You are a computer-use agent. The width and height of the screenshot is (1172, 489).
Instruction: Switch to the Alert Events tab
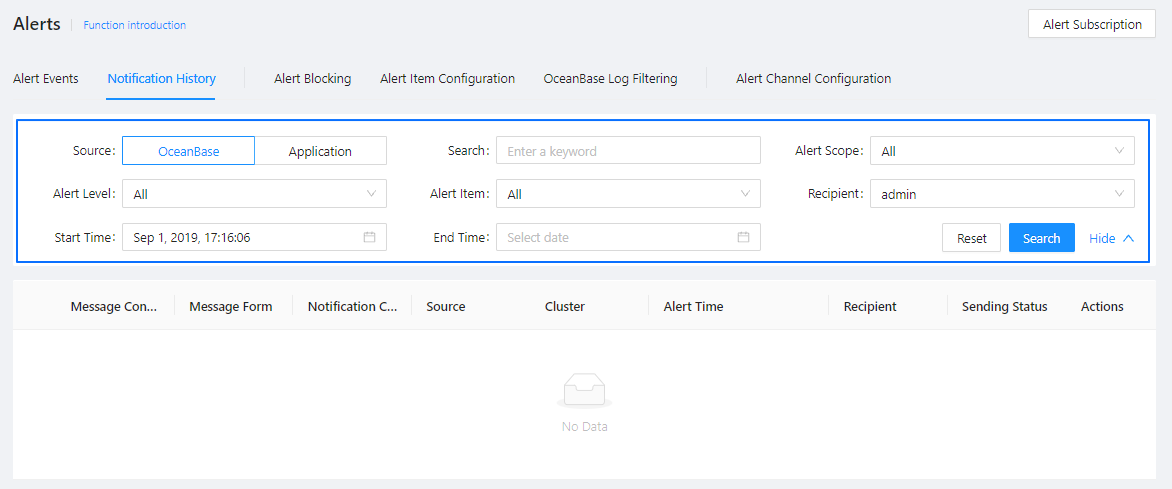(x=46, y=79)
